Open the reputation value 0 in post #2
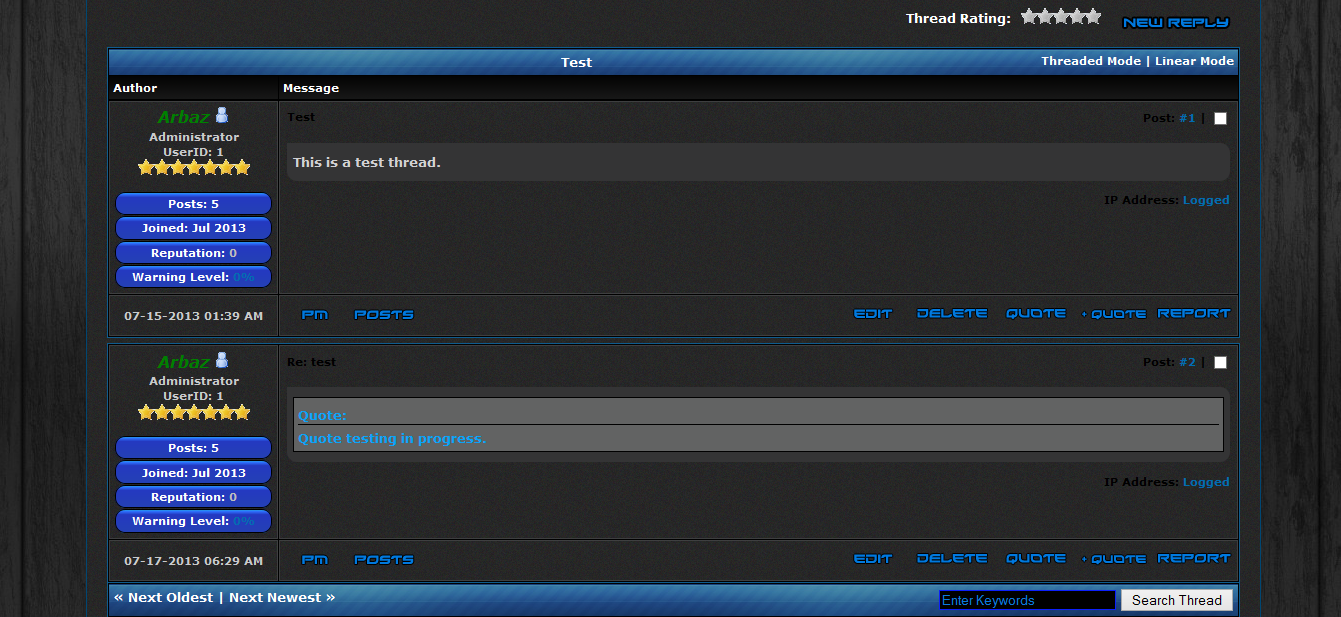The width and height of the screenshot is (1341, 617). [x=233, y=497]
